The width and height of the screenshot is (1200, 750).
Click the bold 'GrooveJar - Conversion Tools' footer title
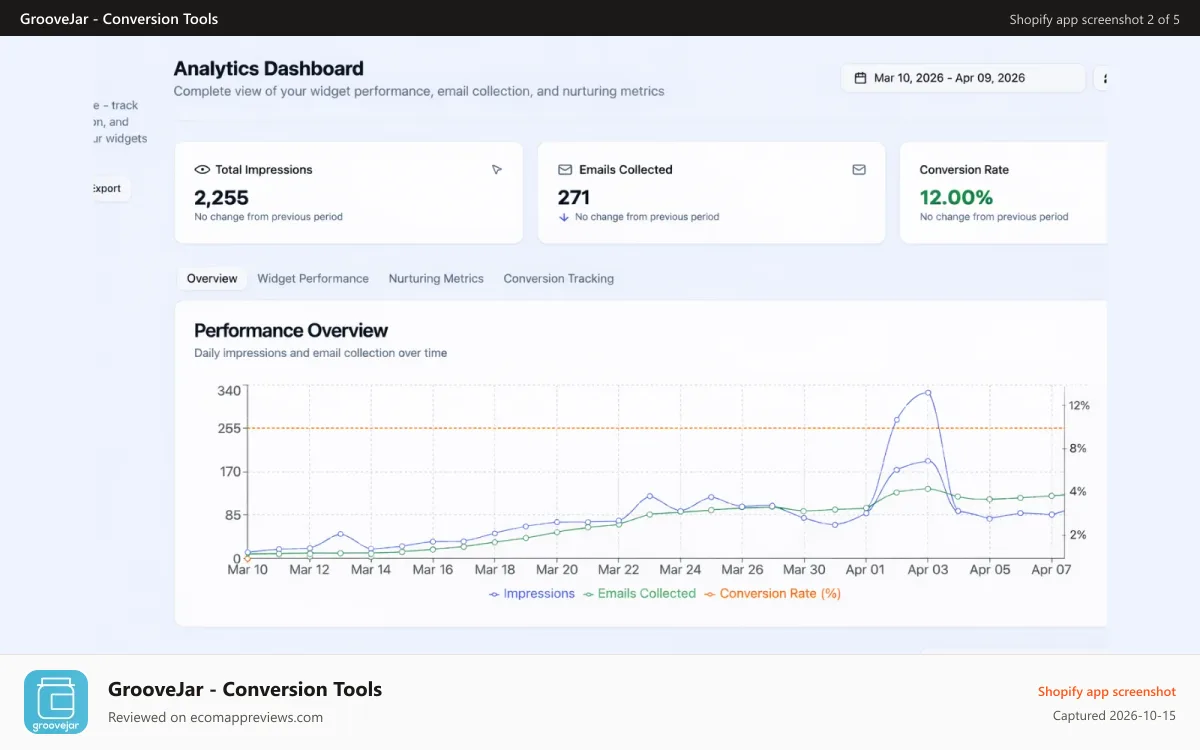click(245, 689)
